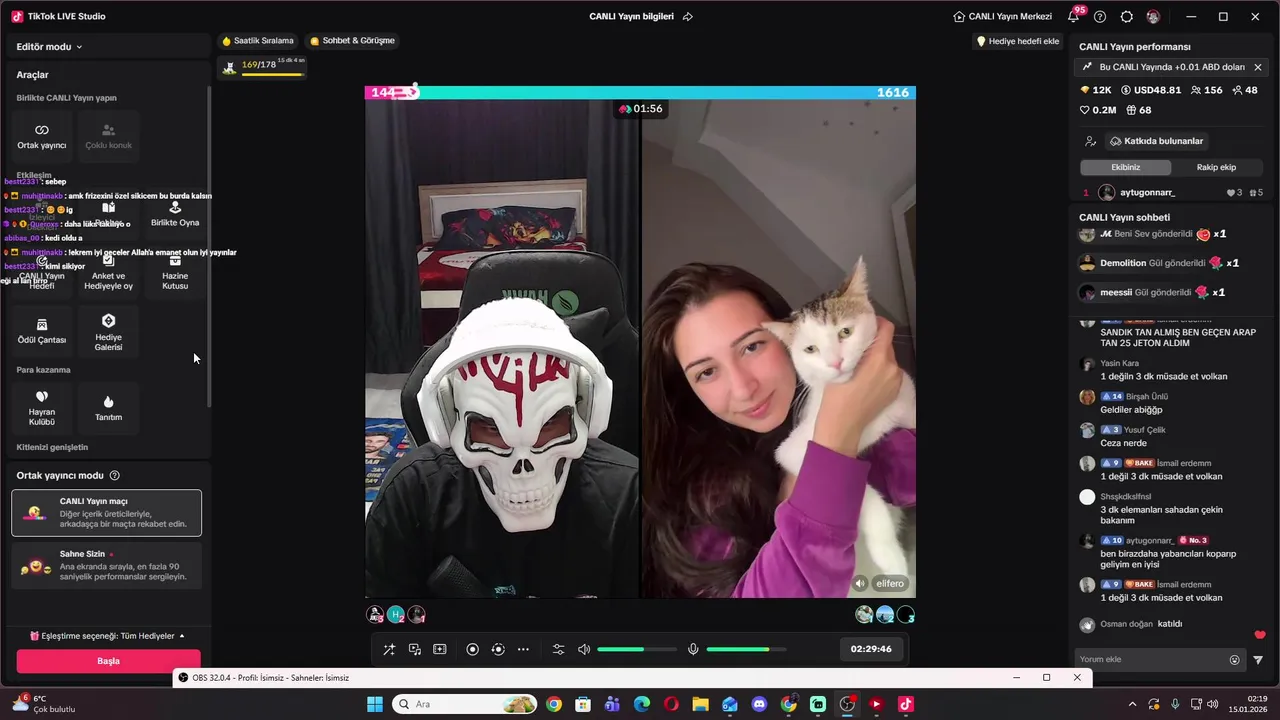Open CANLI Yayın Merkezi
Screen dimensions: 1280x720
[1002, 17]
